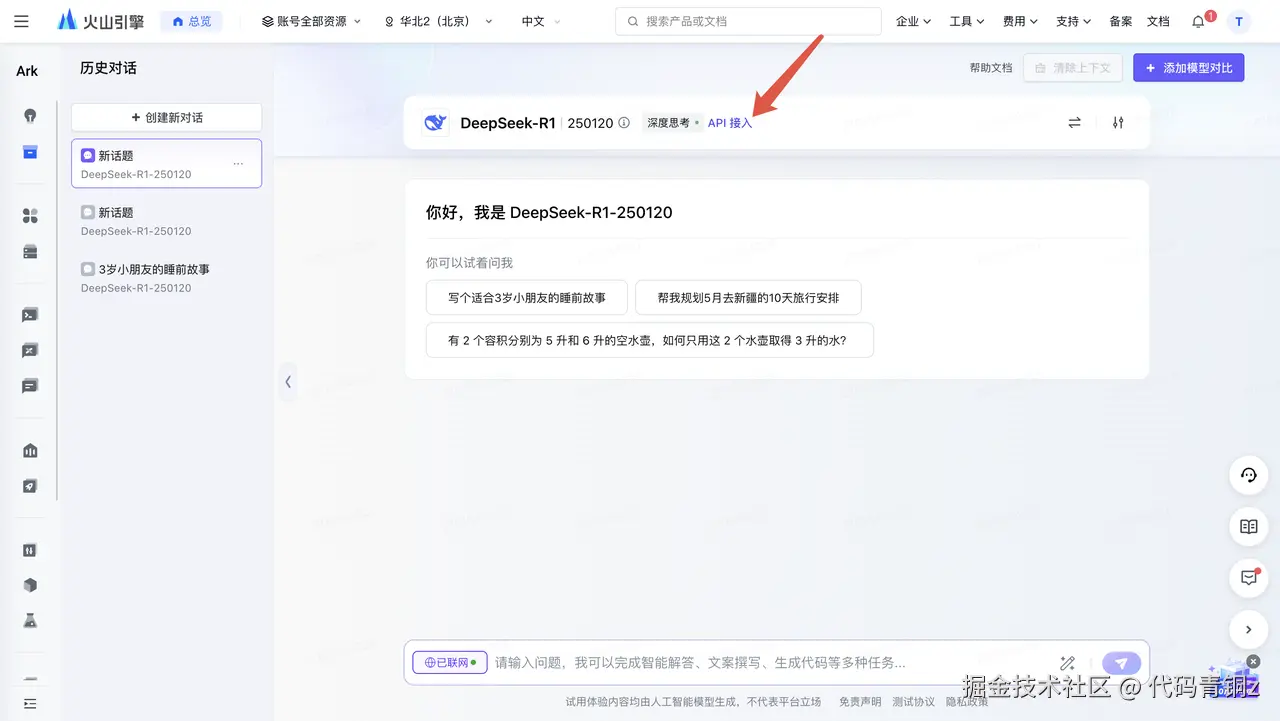This screenshot has height=721, width=1280.
Task: Send message with paper plane button
Action: click(x=1121, y=663)
